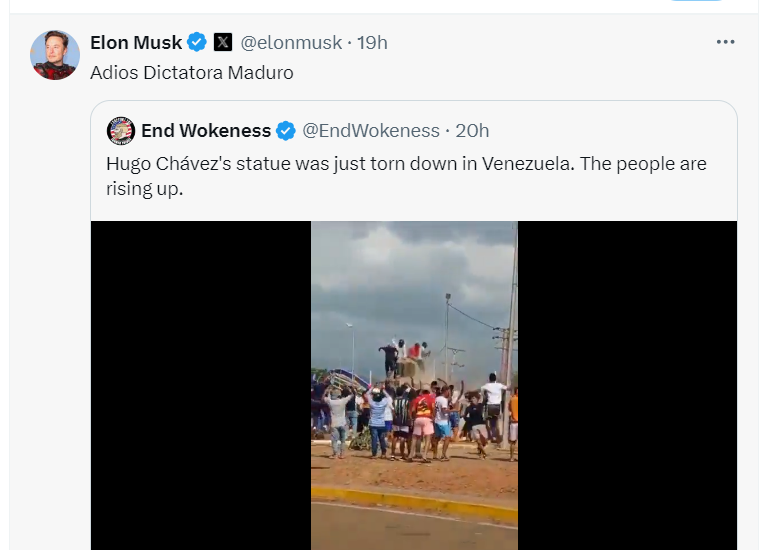Image resolution: width=760 pixels, height=550 pixels.
Task: Play the video of the crowd
Action: (414, 385)
